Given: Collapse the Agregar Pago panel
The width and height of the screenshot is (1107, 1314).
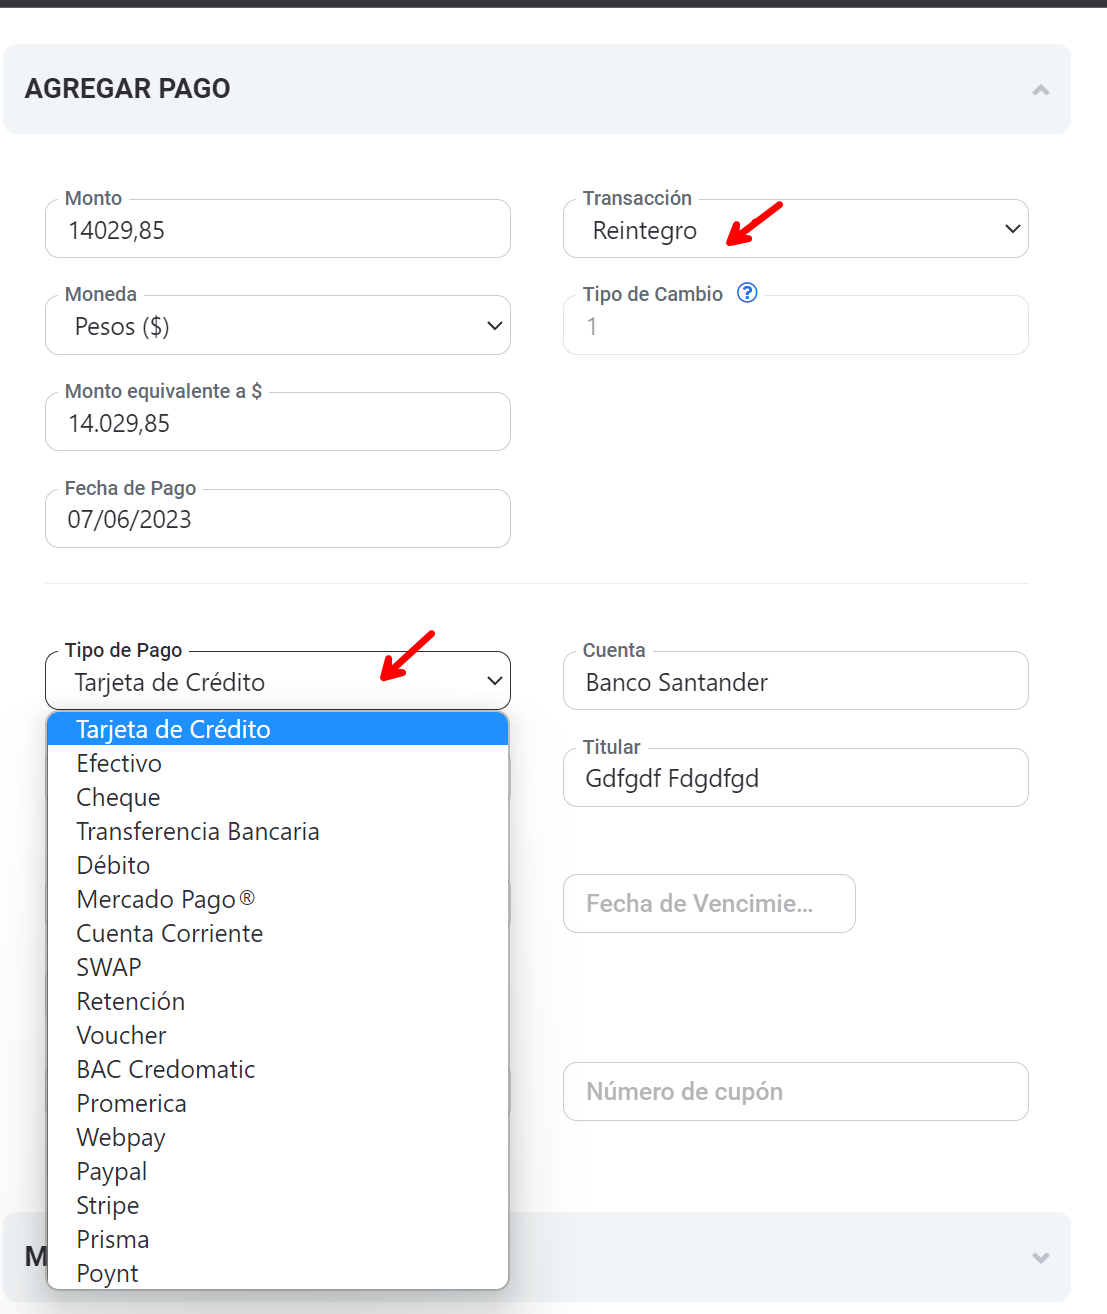Looking at the screenshot, I should (1040, 90).
